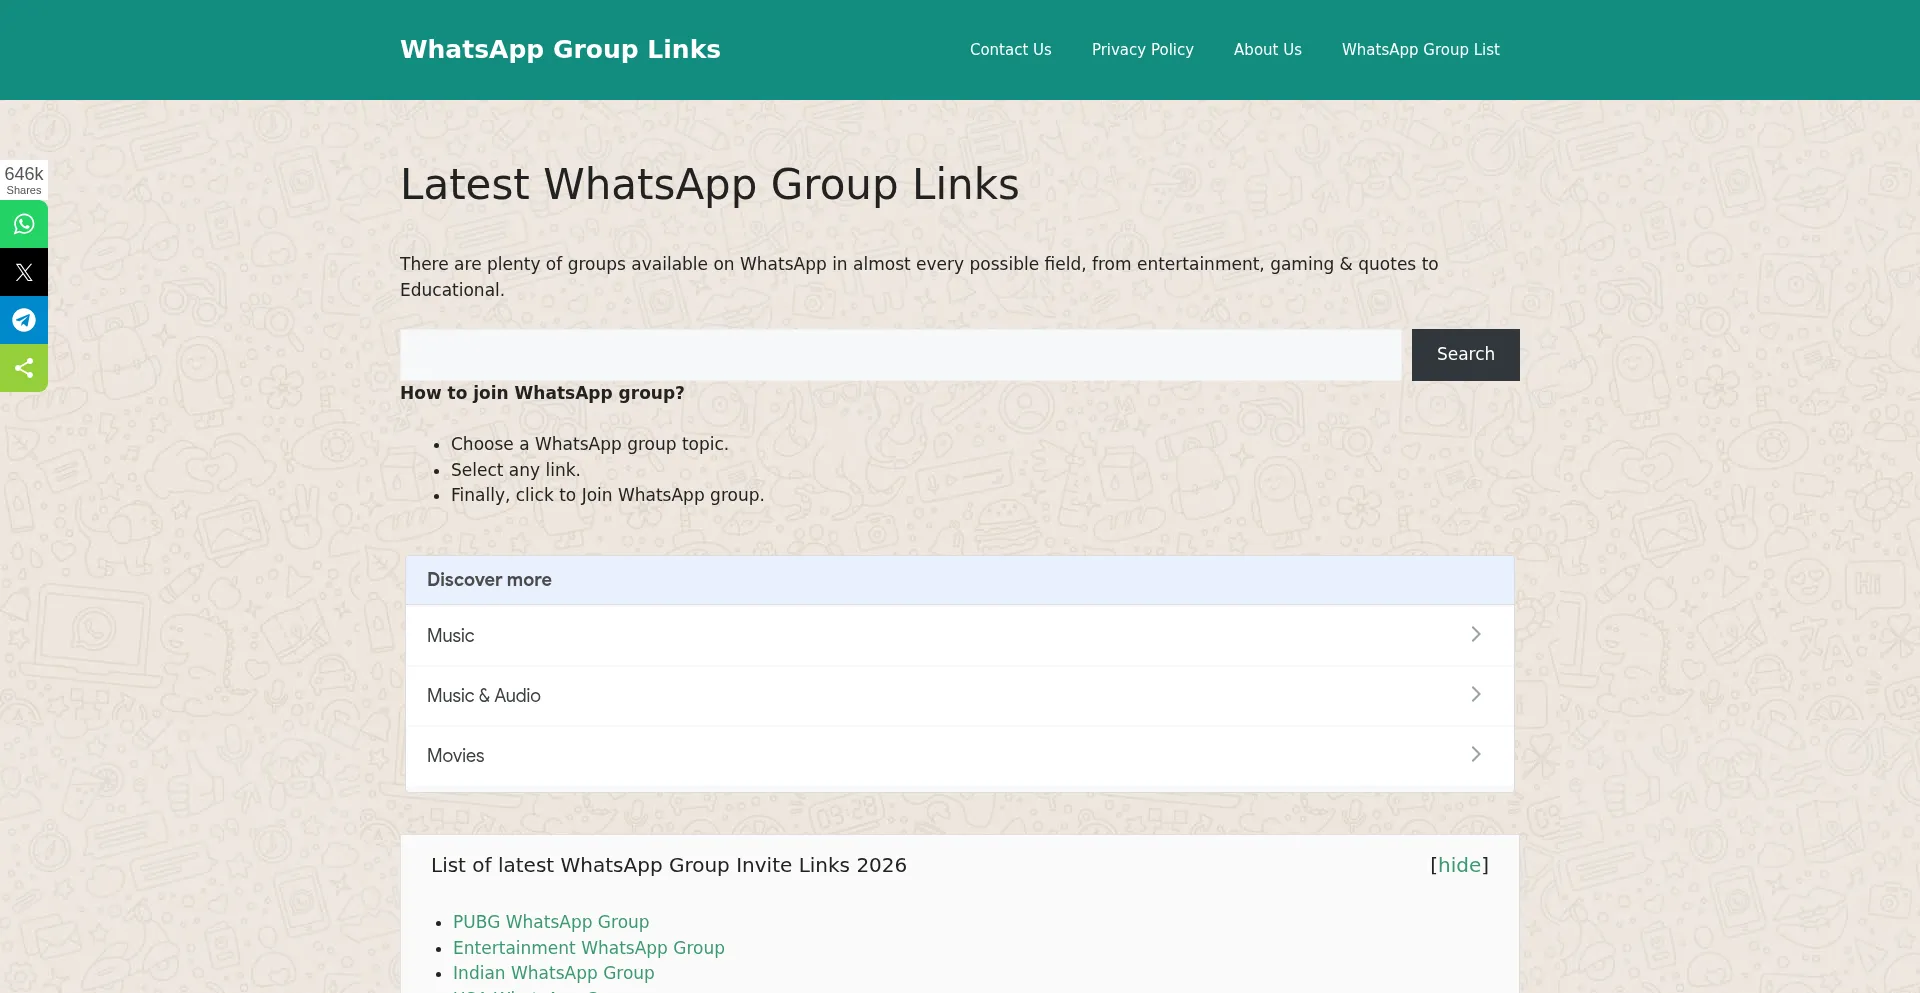Image resolution: width=1920 pixels, height=993 pixels.
Task: Click 'Select any link.' bullet
Action: tap(515, 470)
